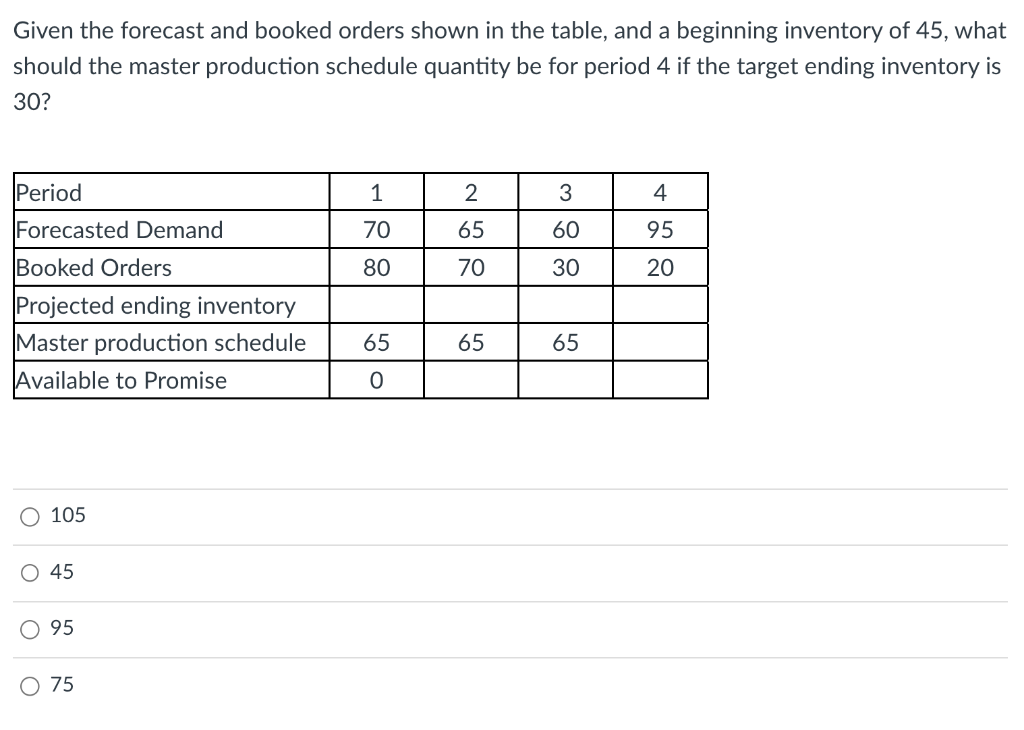
Task: Click the answer option labeled 75
Action: pyautogui.click(x=64, y=685)
